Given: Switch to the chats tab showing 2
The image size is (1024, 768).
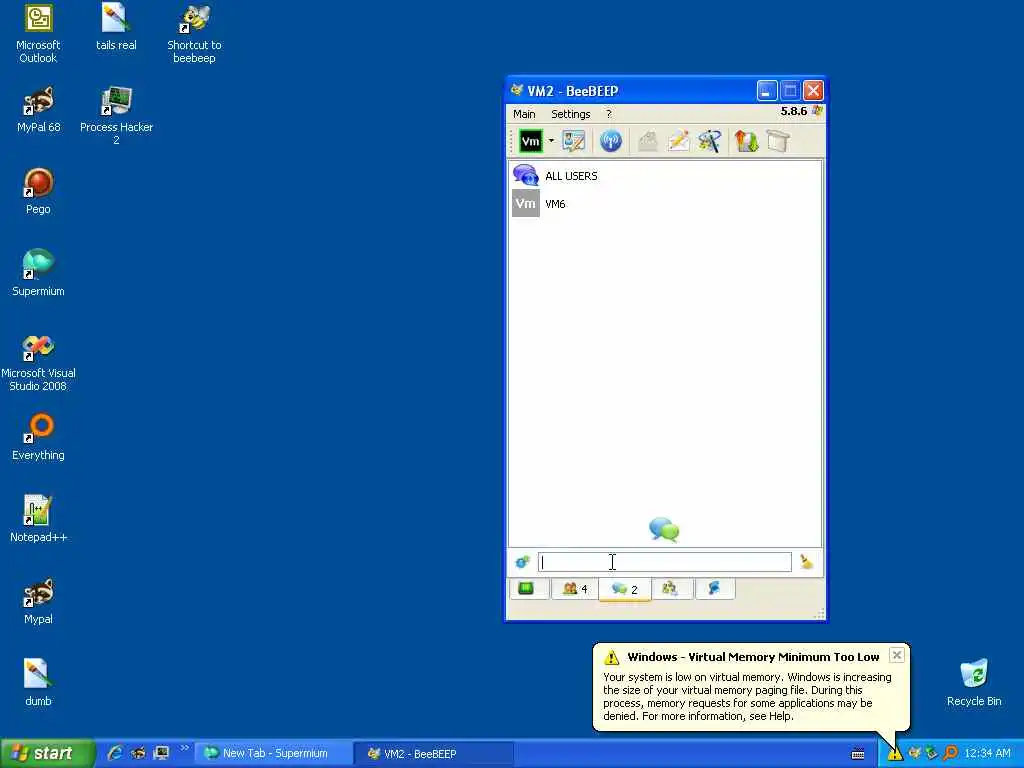Looking at the screenshot, I should 624,589.
